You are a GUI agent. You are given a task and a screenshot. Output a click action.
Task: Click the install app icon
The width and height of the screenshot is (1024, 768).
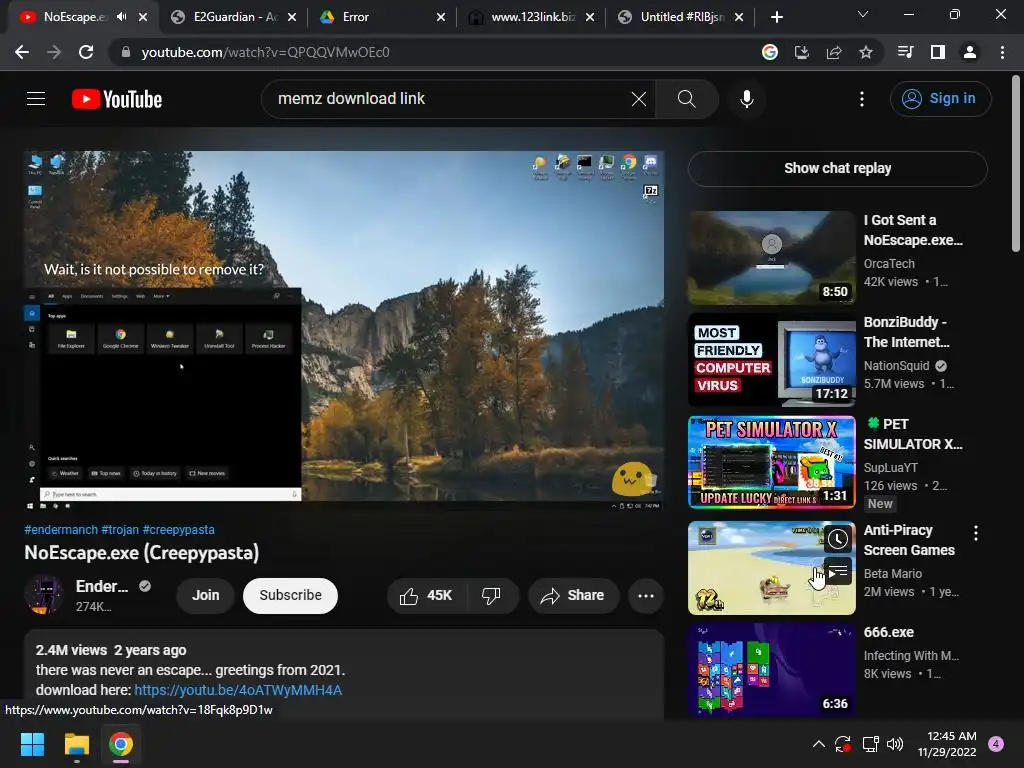801,52
